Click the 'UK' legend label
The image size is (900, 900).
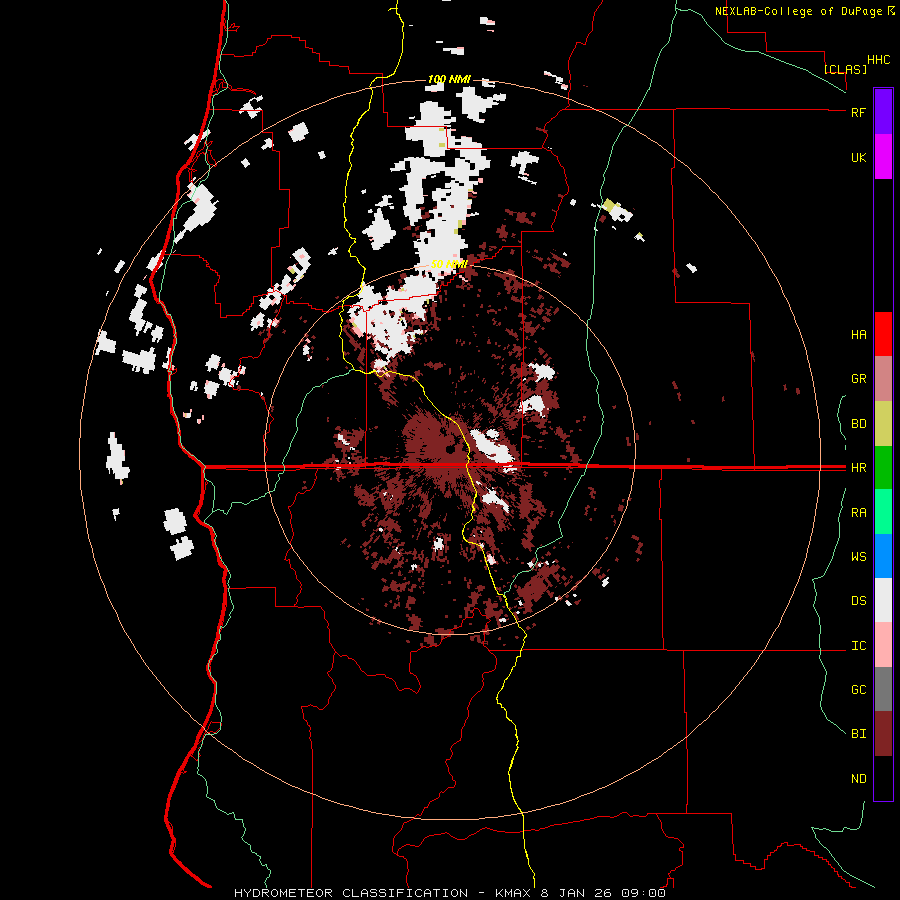tap(858, 157)
